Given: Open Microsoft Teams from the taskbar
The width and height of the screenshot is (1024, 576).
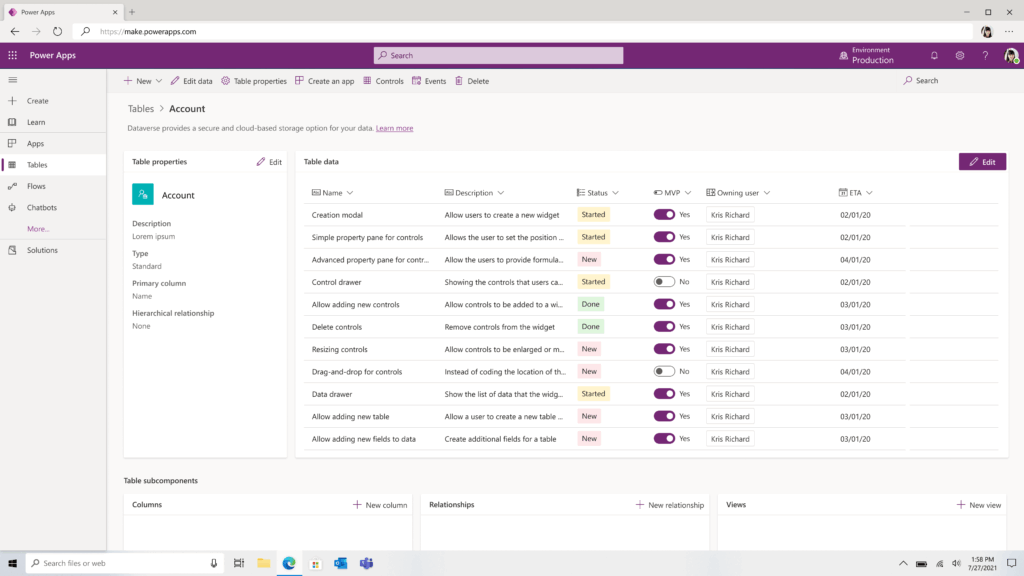Looking at the screenshot, I should click(366, 563).
